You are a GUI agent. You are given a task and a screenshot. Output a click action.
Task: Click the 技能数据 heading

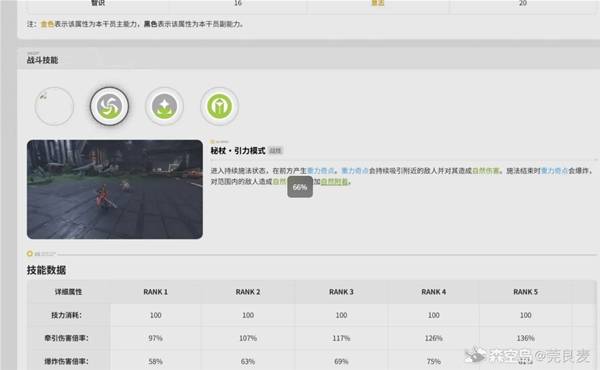[x=46, y=270]
